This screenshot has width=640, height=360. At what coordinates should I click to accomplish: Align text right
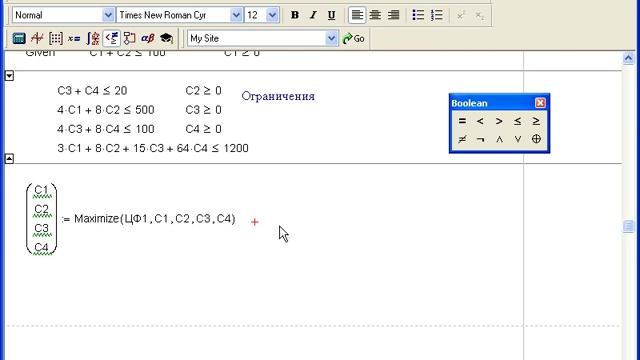point(393,15)
